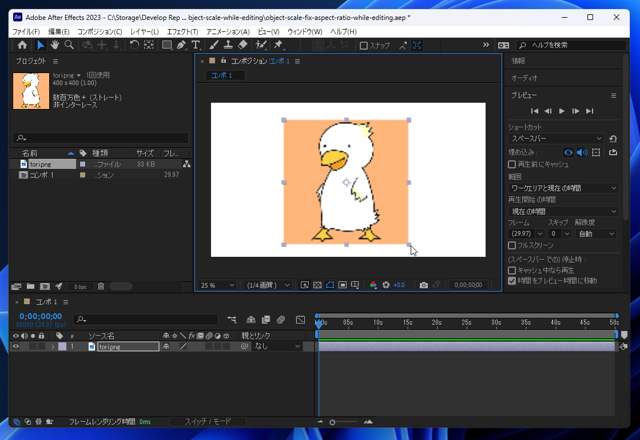
Task: Open the 自動 resolution dropdown
Action: tap(596, 233)
